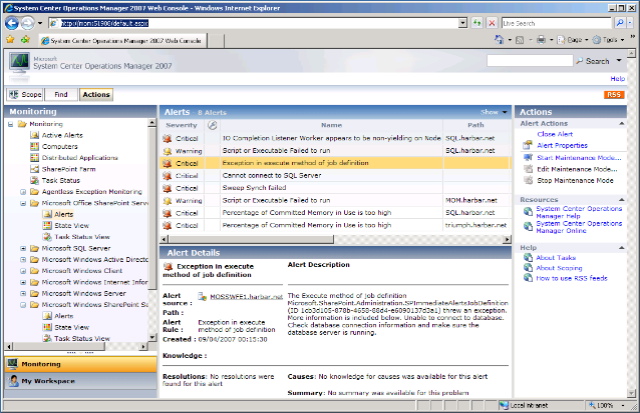This screenshot has width=640, height=413.
Task: Expand Microsoft Windows Active Directory folder
Action: click(x=23, y=260)
